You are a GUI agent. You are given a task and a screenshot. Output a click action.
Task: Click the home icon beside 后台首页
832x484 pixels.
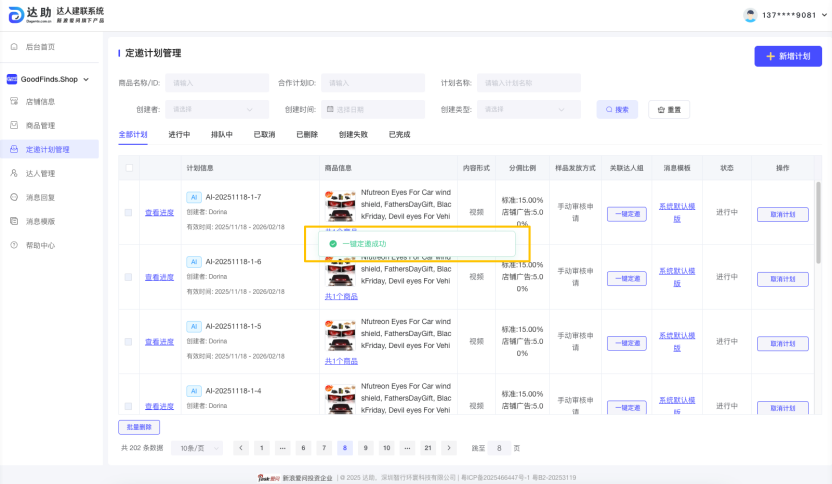[x=14, y=47]
